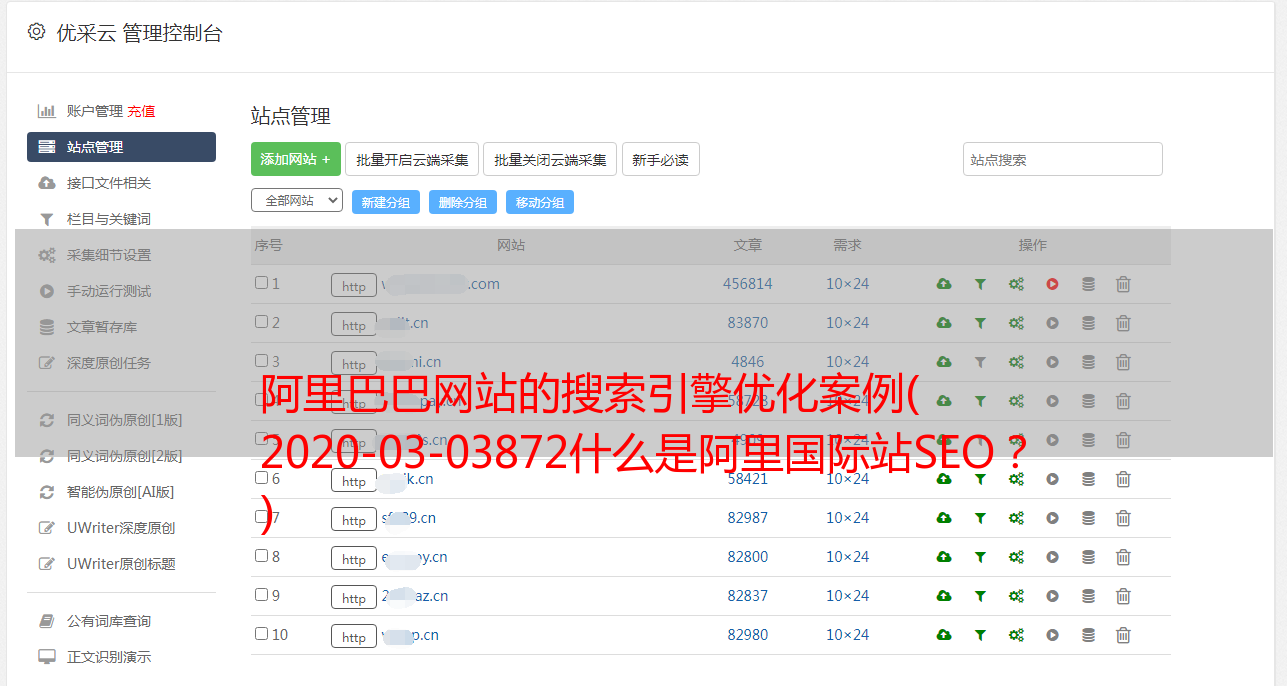This screenshot has height=686, width=1287.
Task: Delete site 1 with its trash icon
Action: pyautogui.click(x=1123, y=284)
